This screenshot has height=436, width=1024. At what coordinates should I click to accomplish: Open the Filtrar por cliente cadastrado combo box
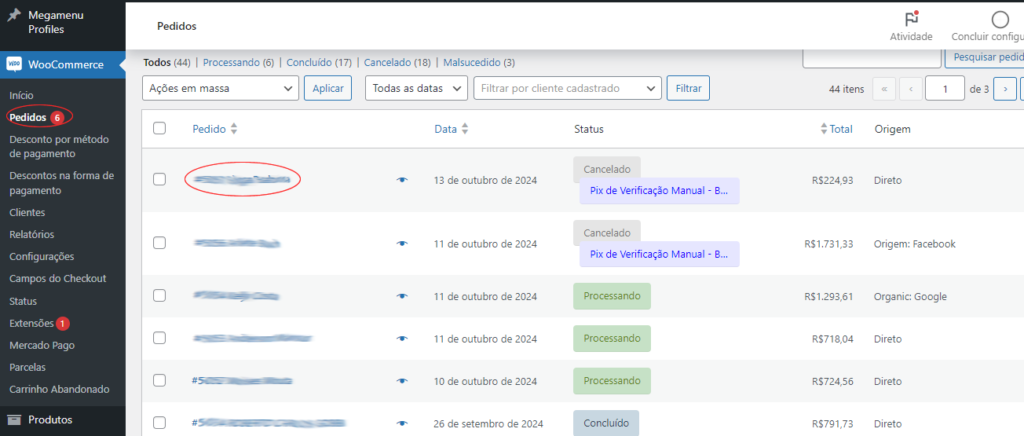pos(567,88)
